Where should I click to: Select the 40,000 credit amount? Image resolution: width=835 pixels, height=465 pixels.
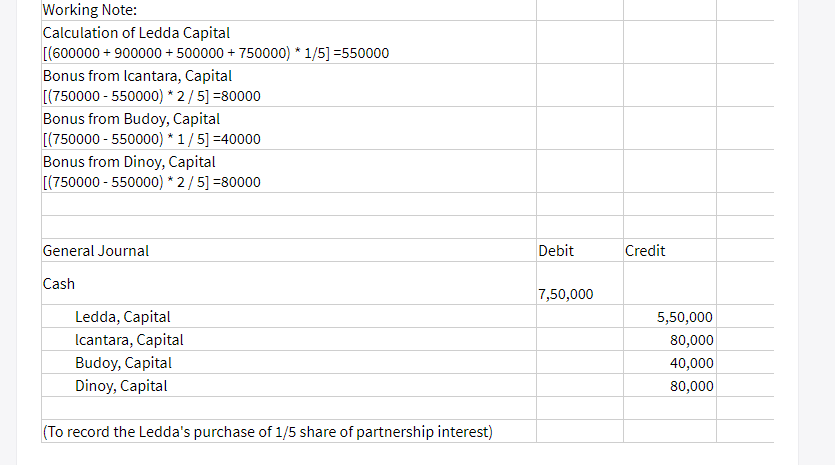tap(691, 363)
